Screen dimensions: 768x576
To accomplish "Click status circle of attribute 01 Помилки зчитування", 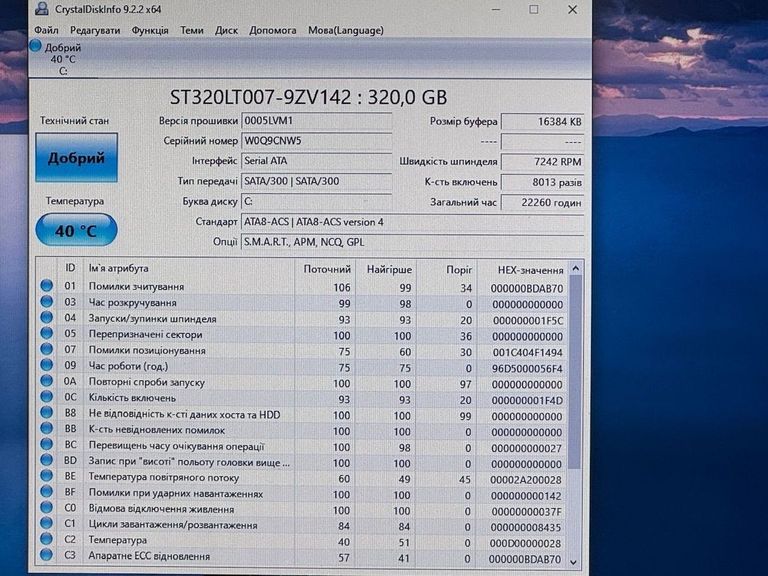I will (47, 285).
